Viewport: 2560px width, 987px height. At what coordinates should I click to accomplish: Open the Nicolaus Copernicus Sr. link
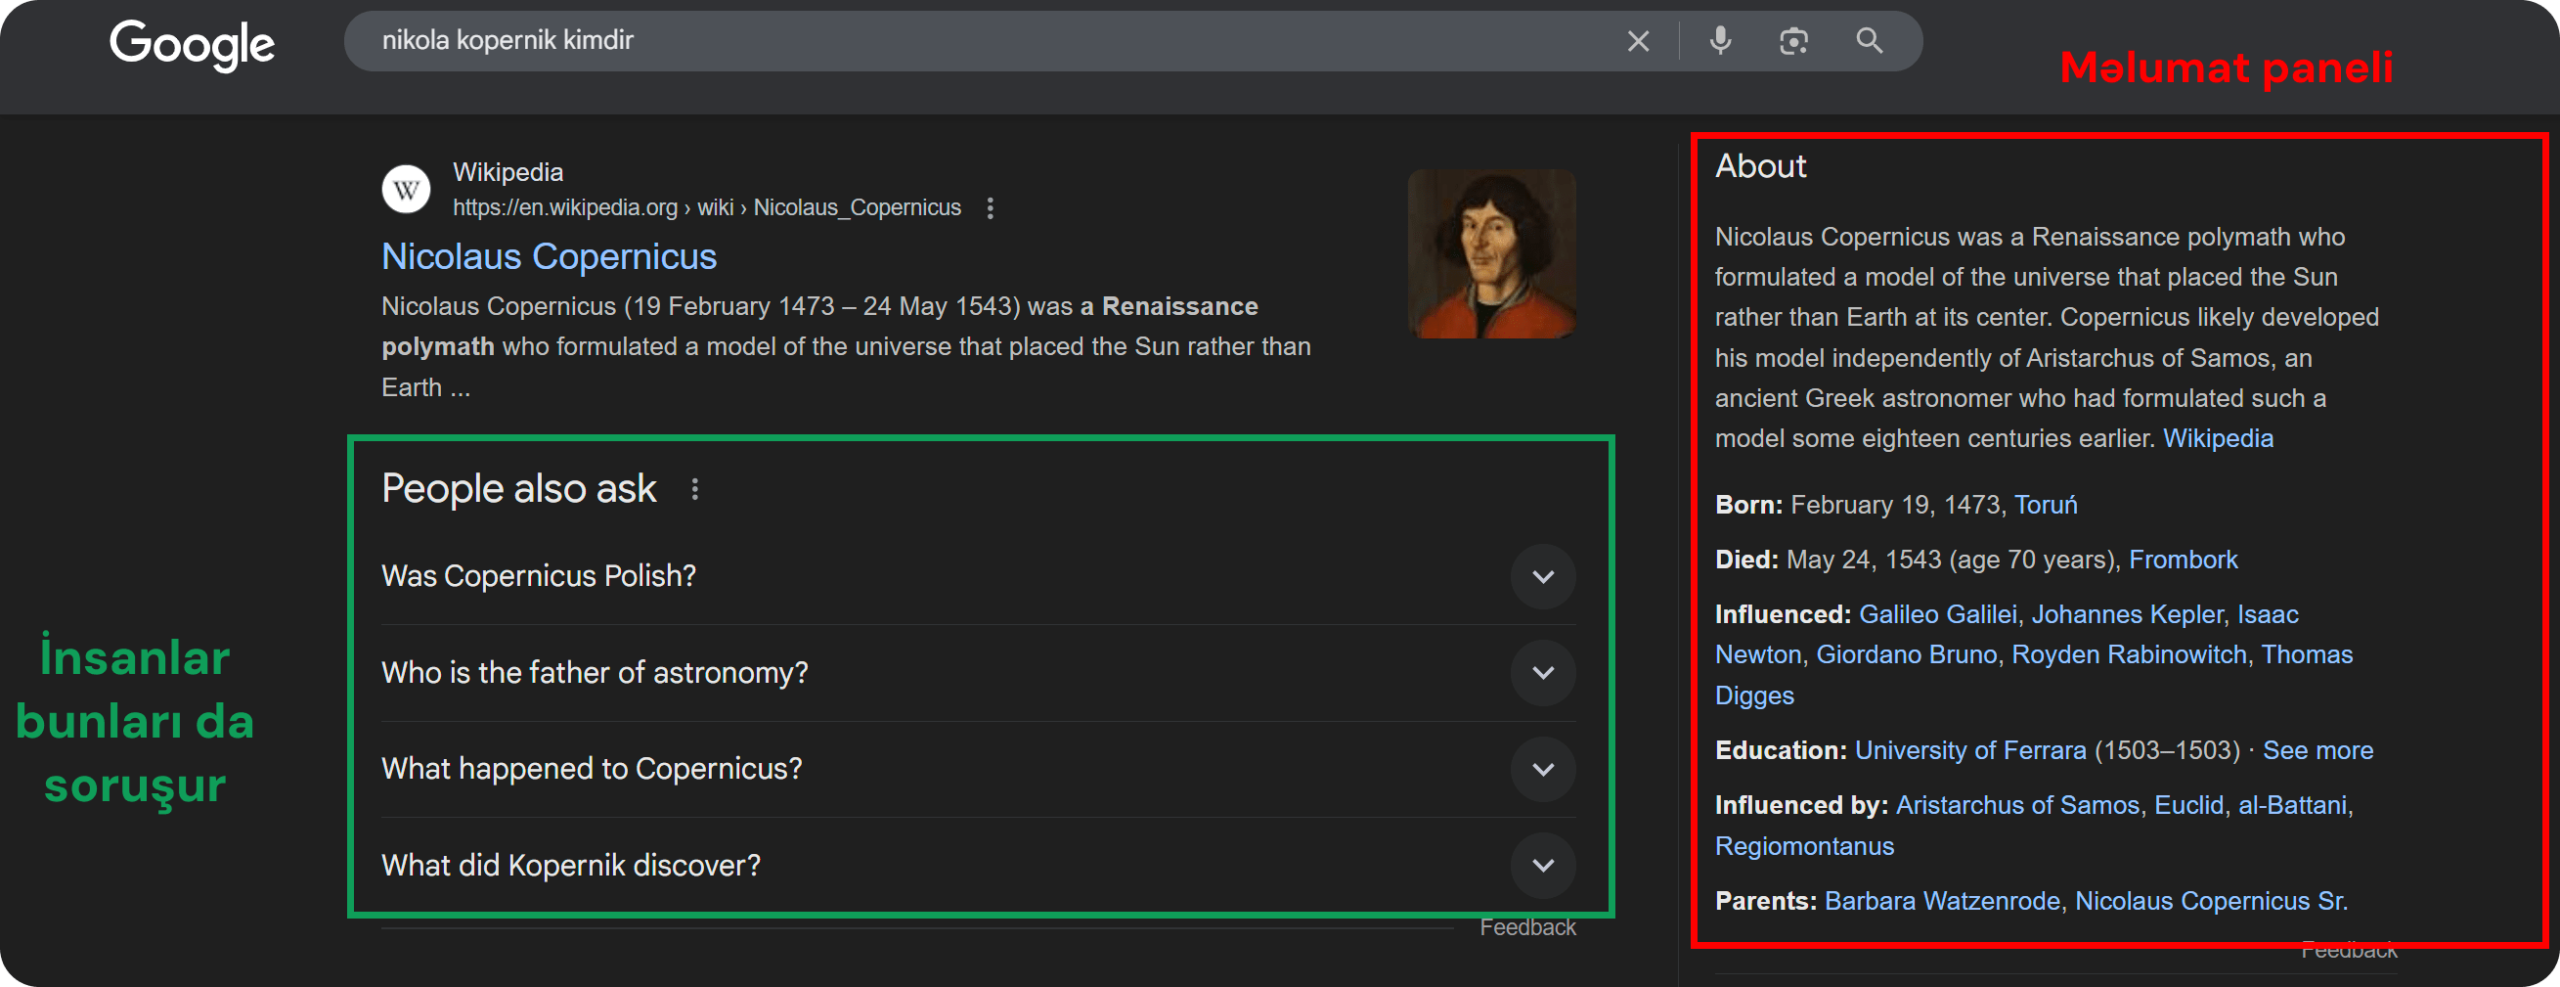pyautogui.click(x=2211, y=902)
